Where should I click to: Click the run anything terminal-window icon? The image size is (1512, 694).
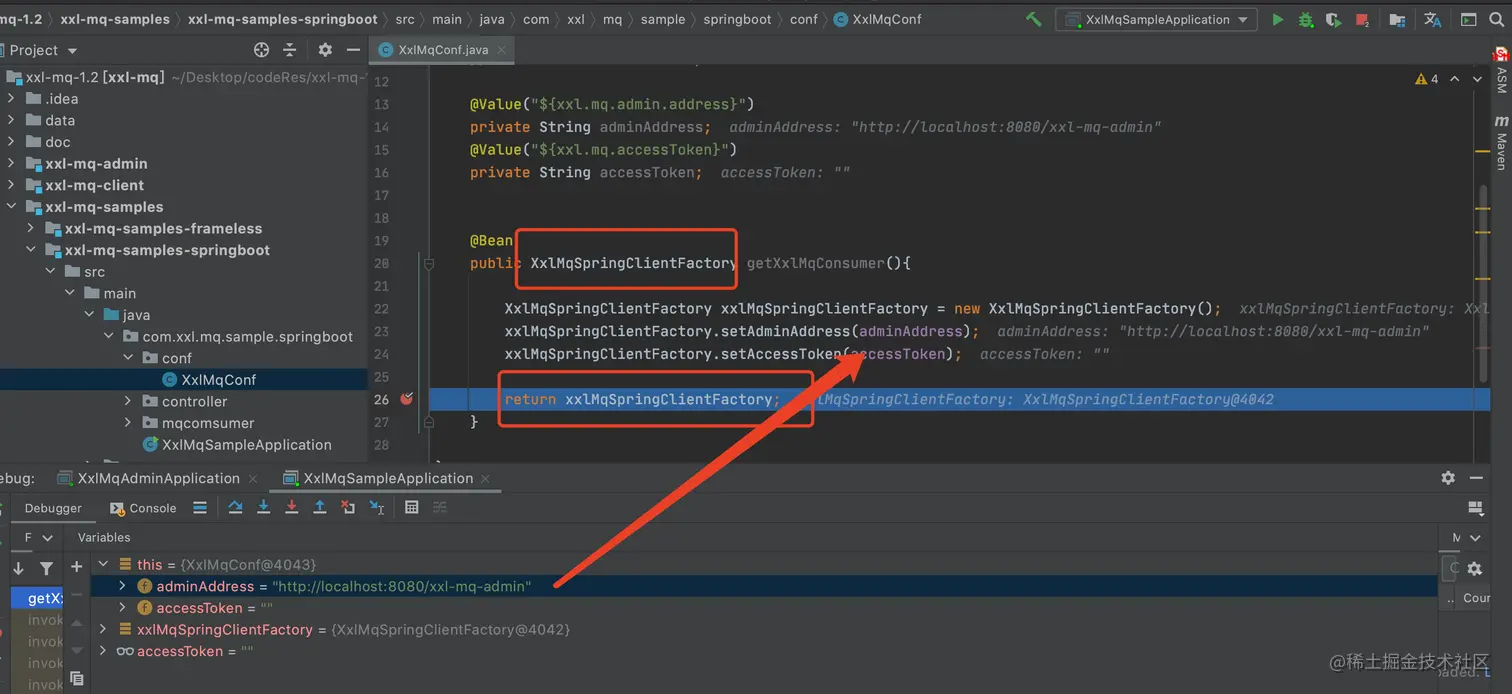point(1468,19)
